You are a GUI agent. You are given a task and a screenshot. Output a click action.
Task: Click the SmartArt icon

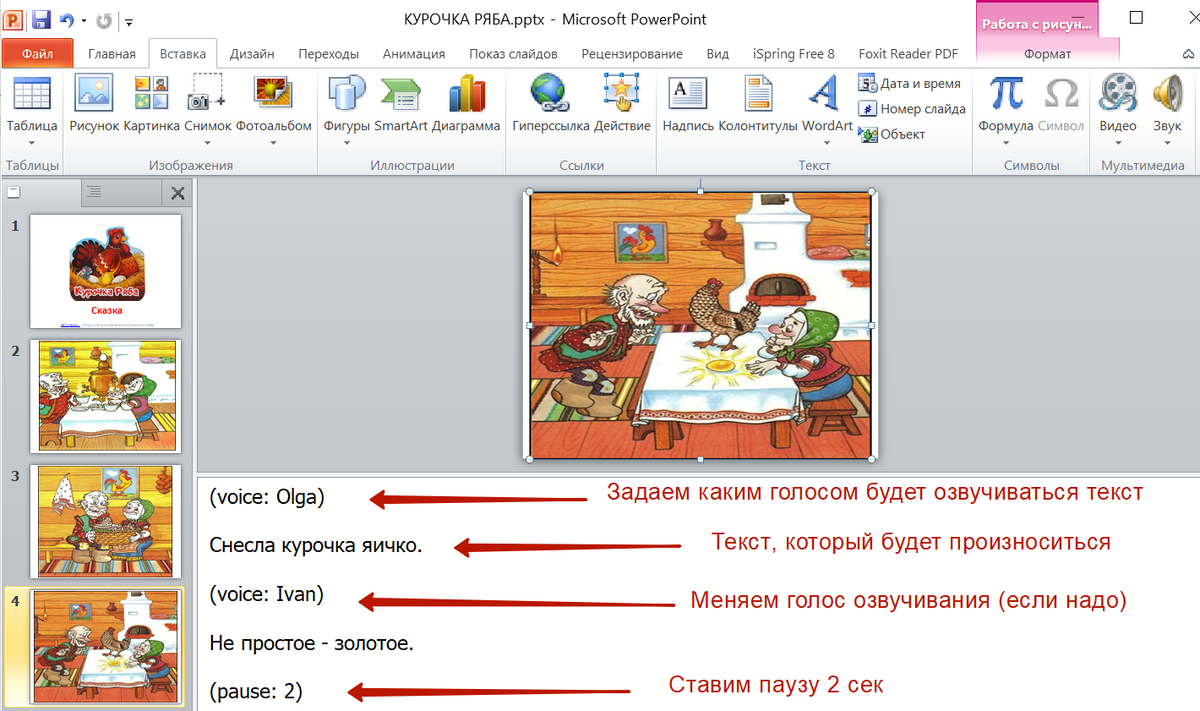point(400,95)
